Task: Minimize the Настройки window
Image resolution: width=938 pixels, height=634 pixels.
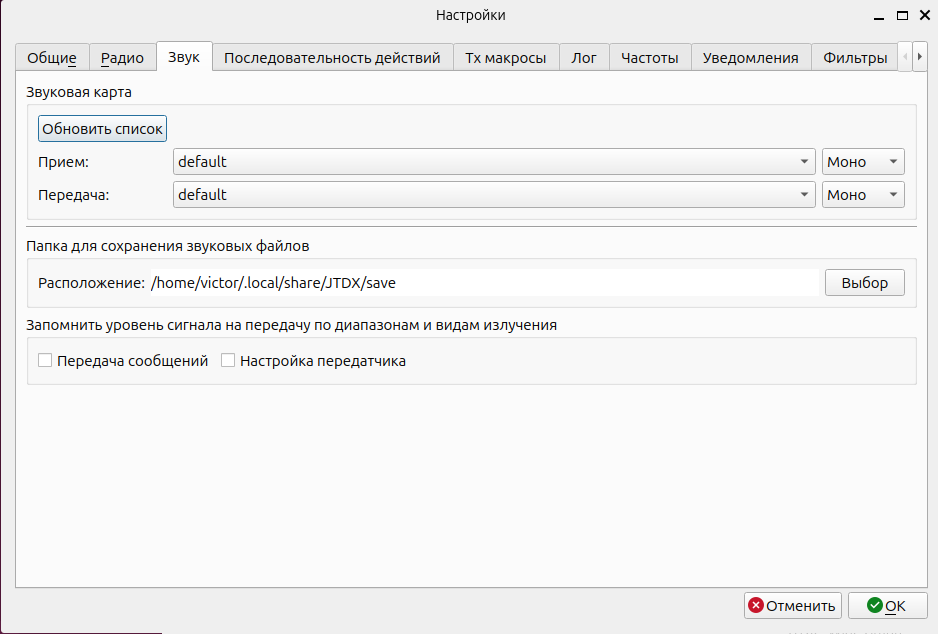Action: pyautogui.click(x=879, y=16)
